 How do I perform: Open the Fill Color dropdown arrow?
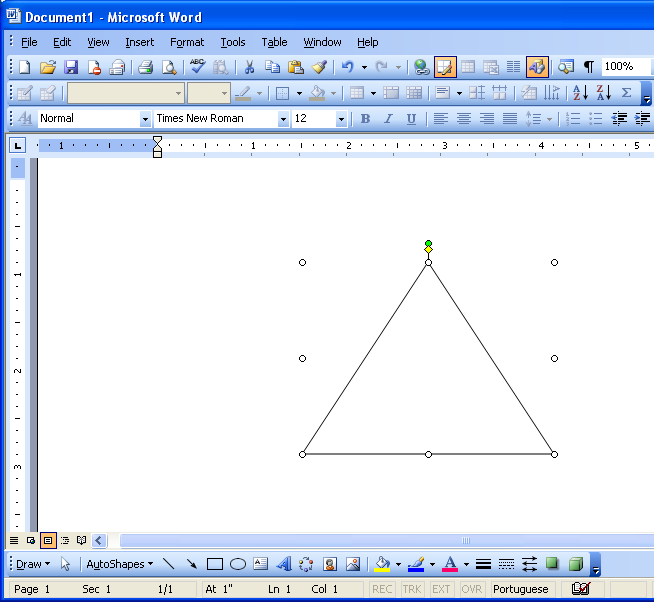coord(398,564)
